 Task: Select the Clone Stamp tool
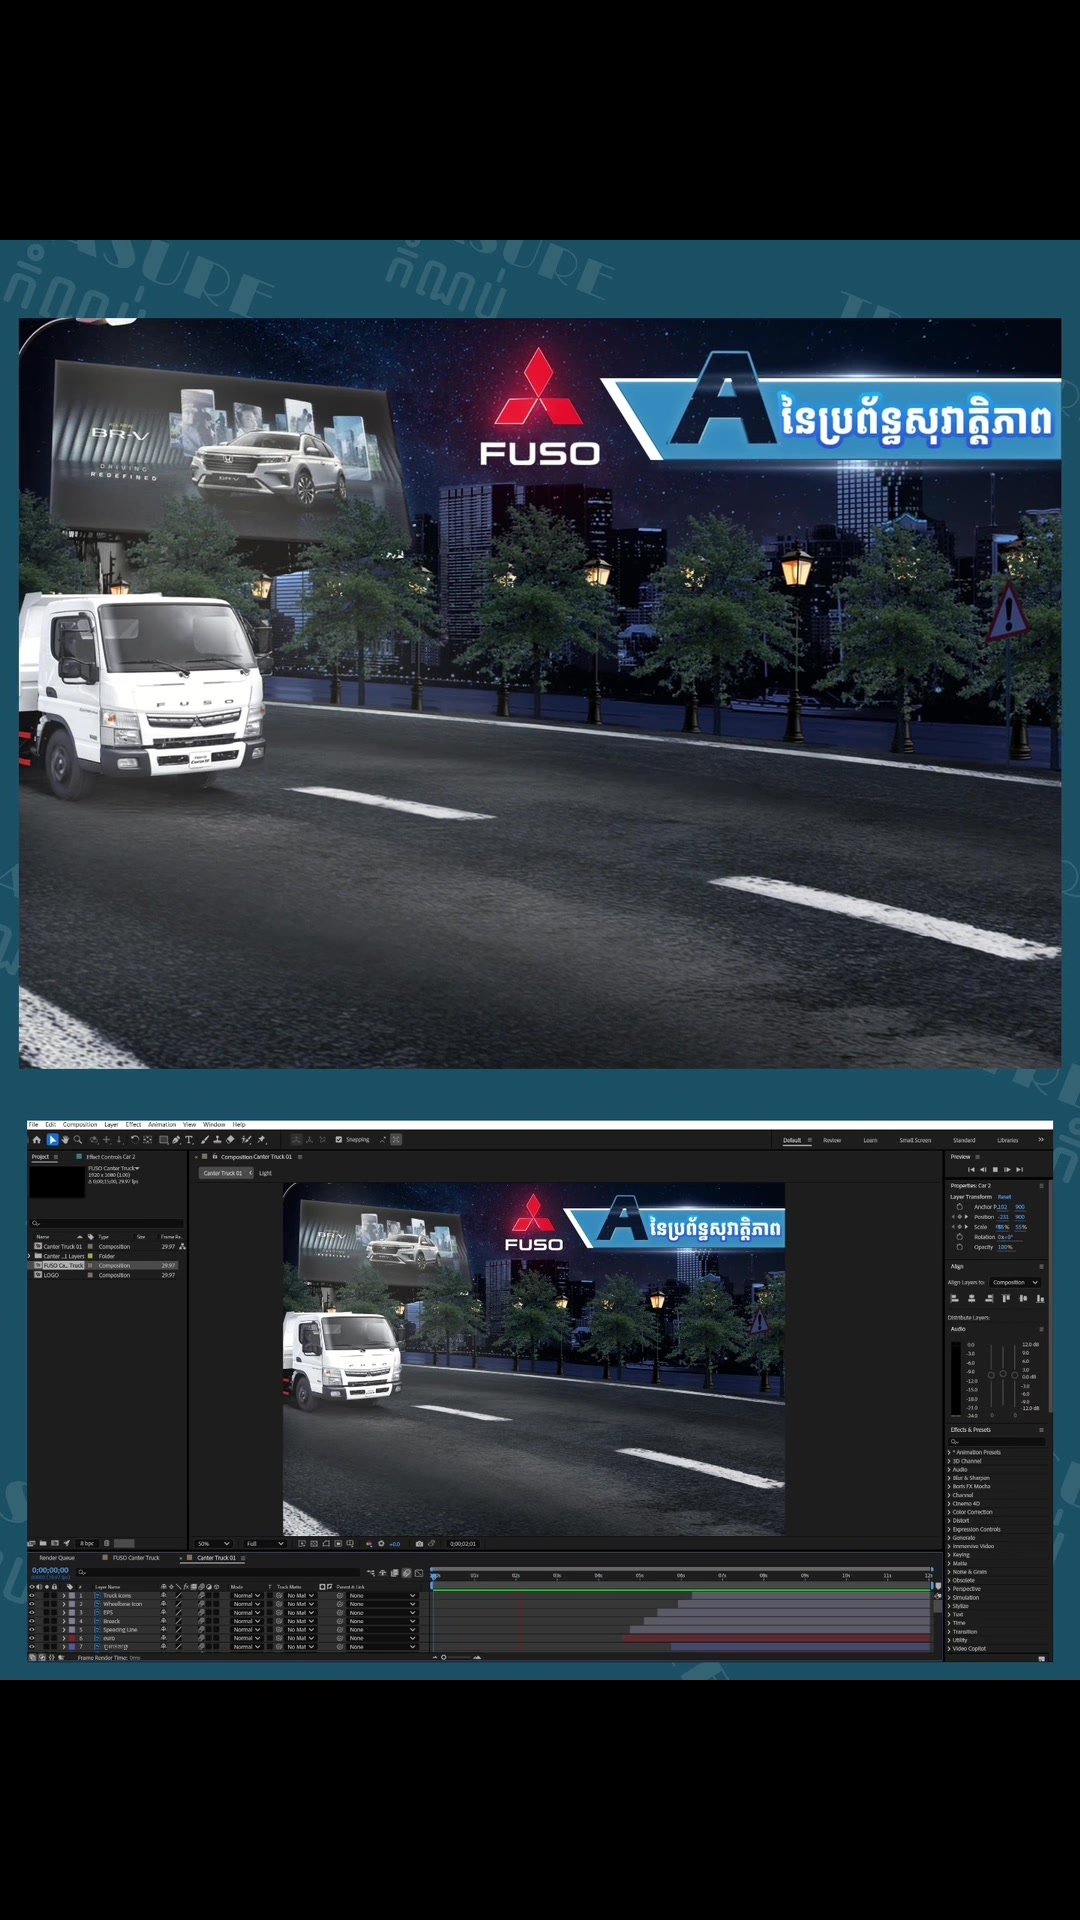pos(217,1140)
